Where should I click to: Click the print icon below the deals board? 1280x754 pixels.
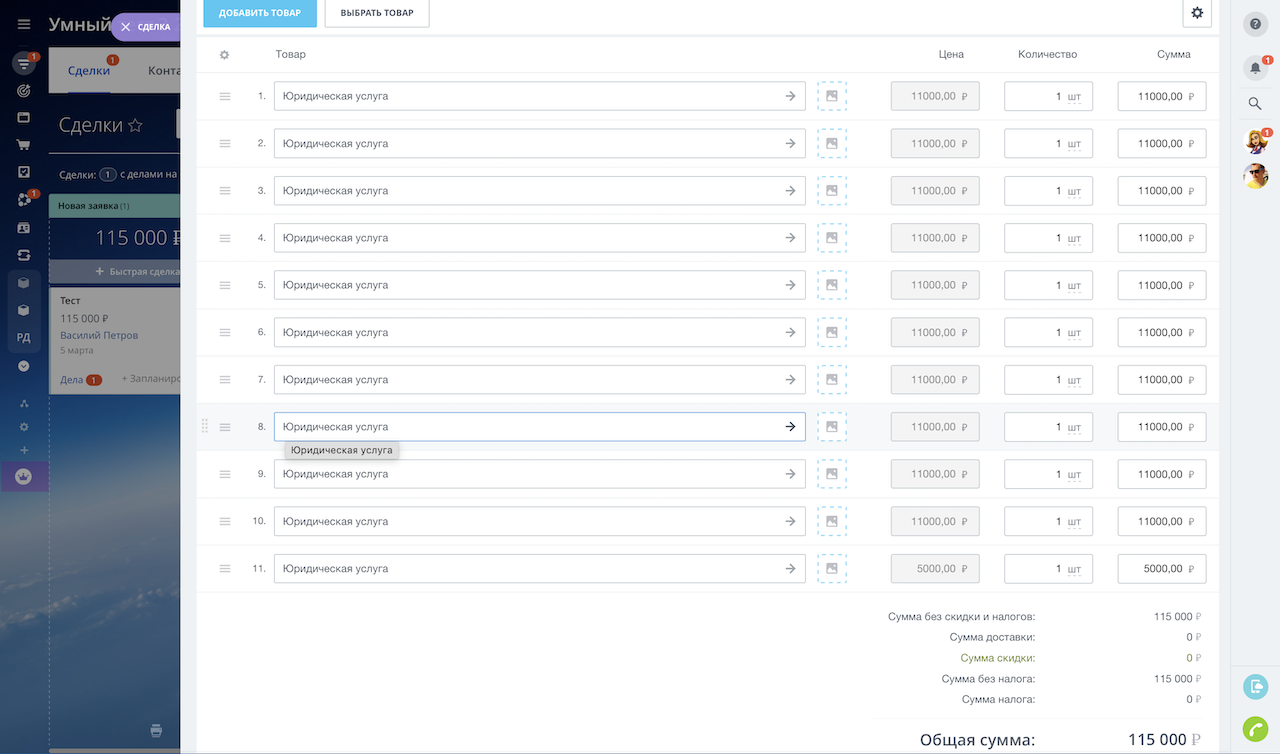(x=155, y=730)
